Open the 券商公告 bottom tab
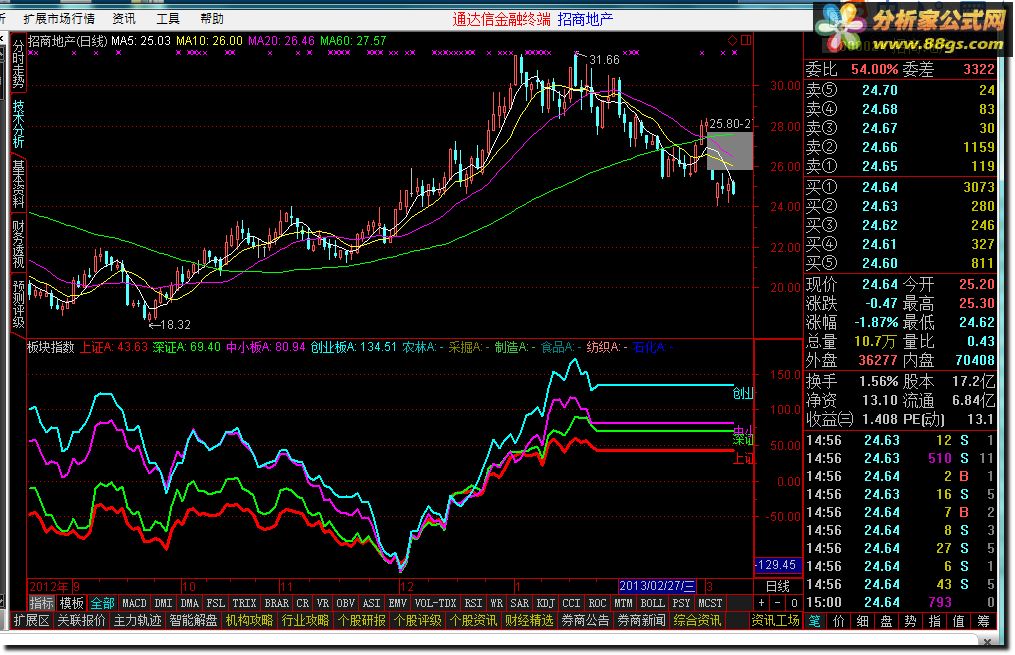The image size is (1015, 655). coord(586,621)
